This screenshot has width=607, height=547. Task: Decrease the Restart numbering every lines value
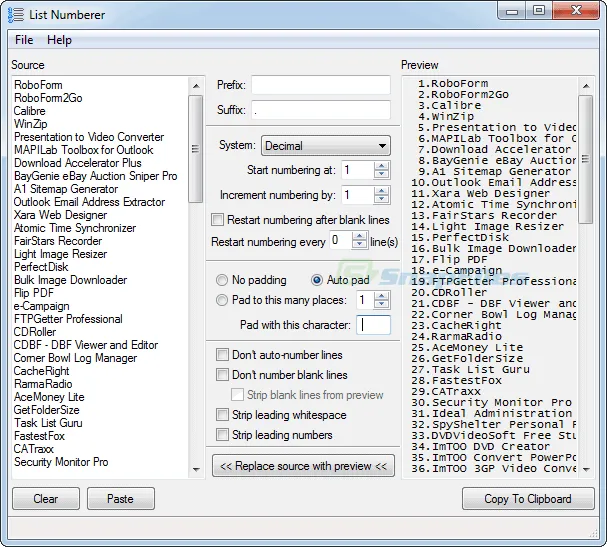360,245
